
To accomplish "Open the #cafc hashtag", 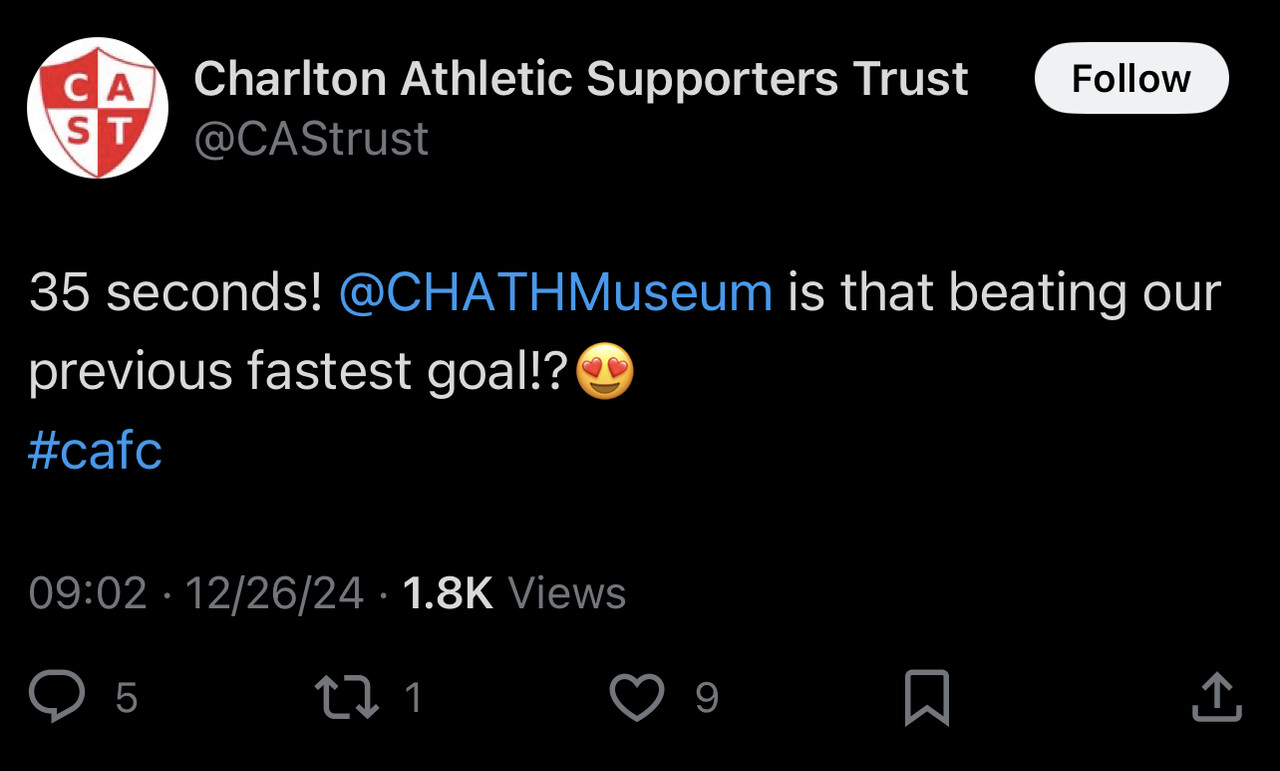I will pos(95,450).
